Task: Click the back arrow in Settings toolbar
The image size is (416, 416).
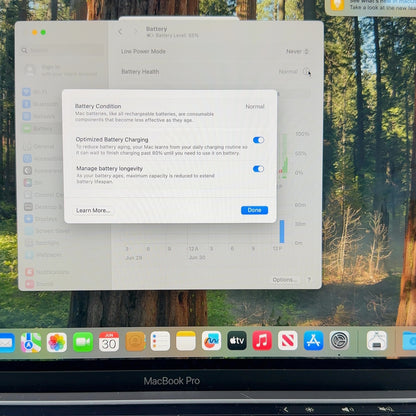Action: coord(120,32)
